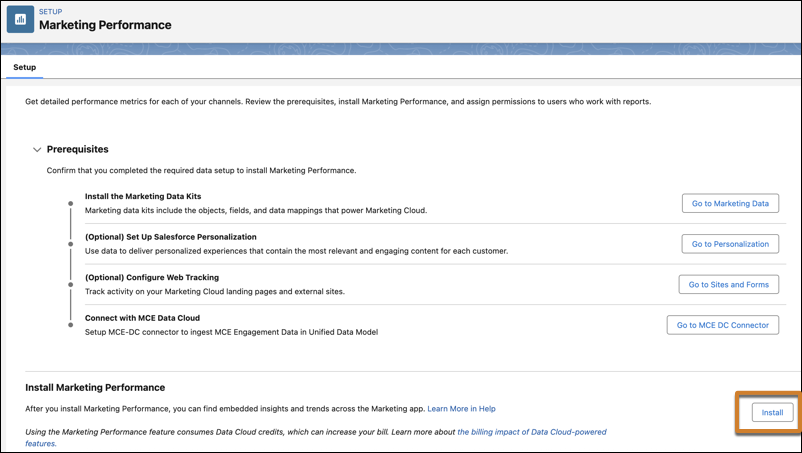
Task: Click text 'After you install Marketing Performance'
Action: pyautogui.click(x=98, y=409)
